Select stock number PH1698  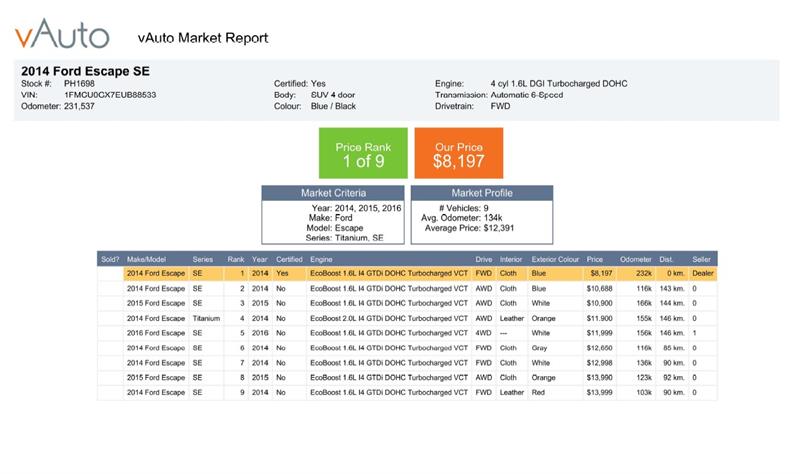(79, 83)
